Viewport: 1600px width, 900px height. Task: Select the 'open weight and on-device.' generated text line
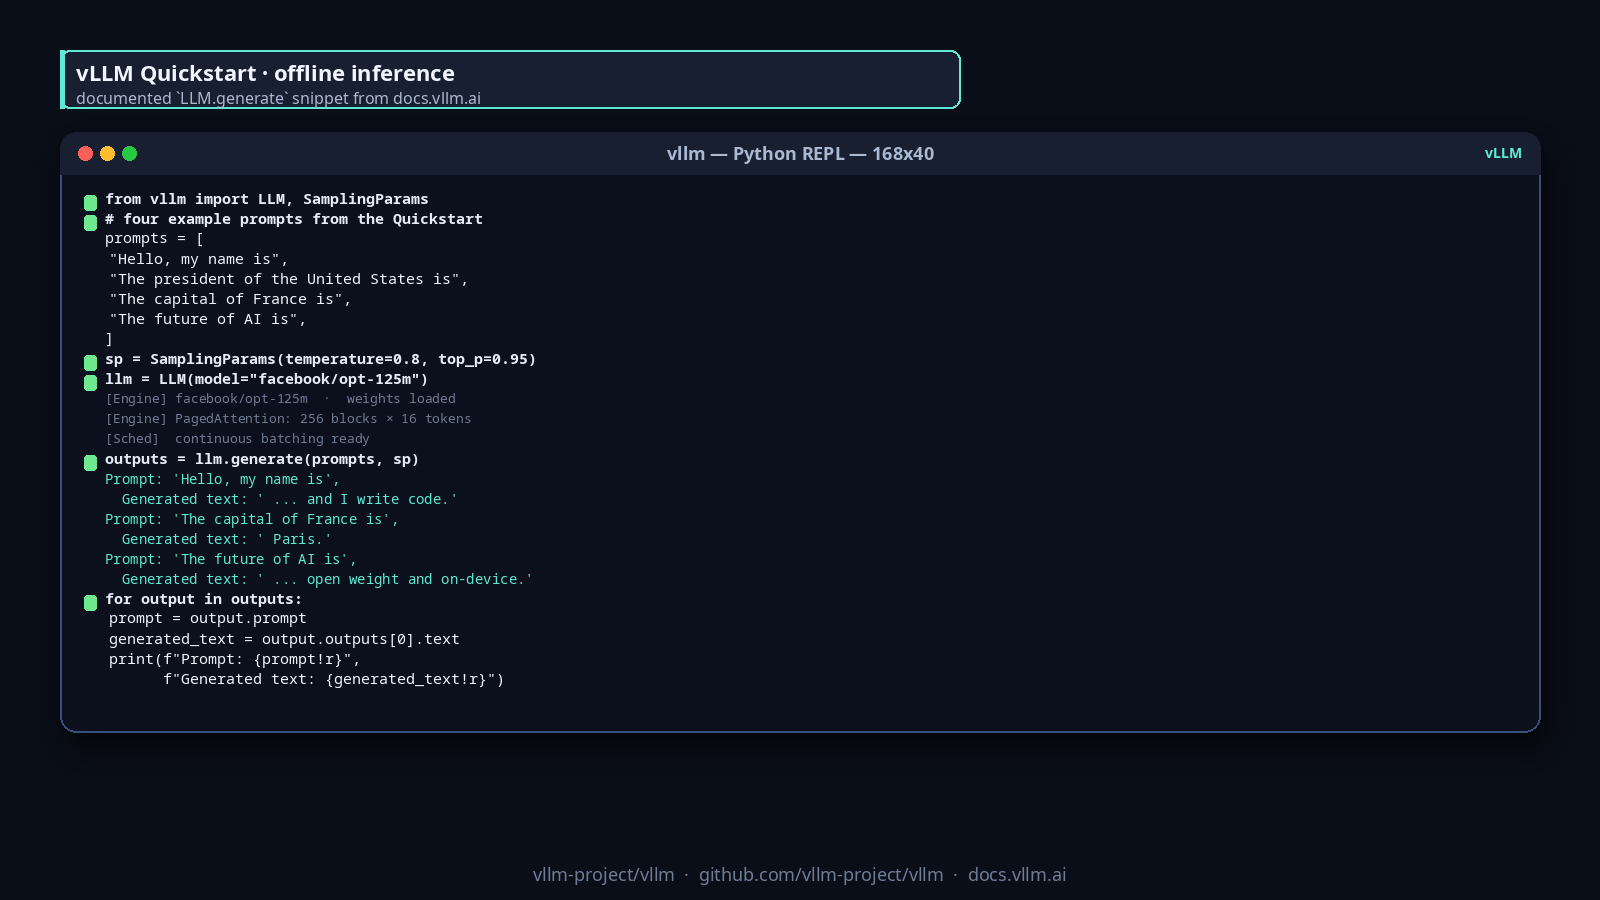coord(327,579)
